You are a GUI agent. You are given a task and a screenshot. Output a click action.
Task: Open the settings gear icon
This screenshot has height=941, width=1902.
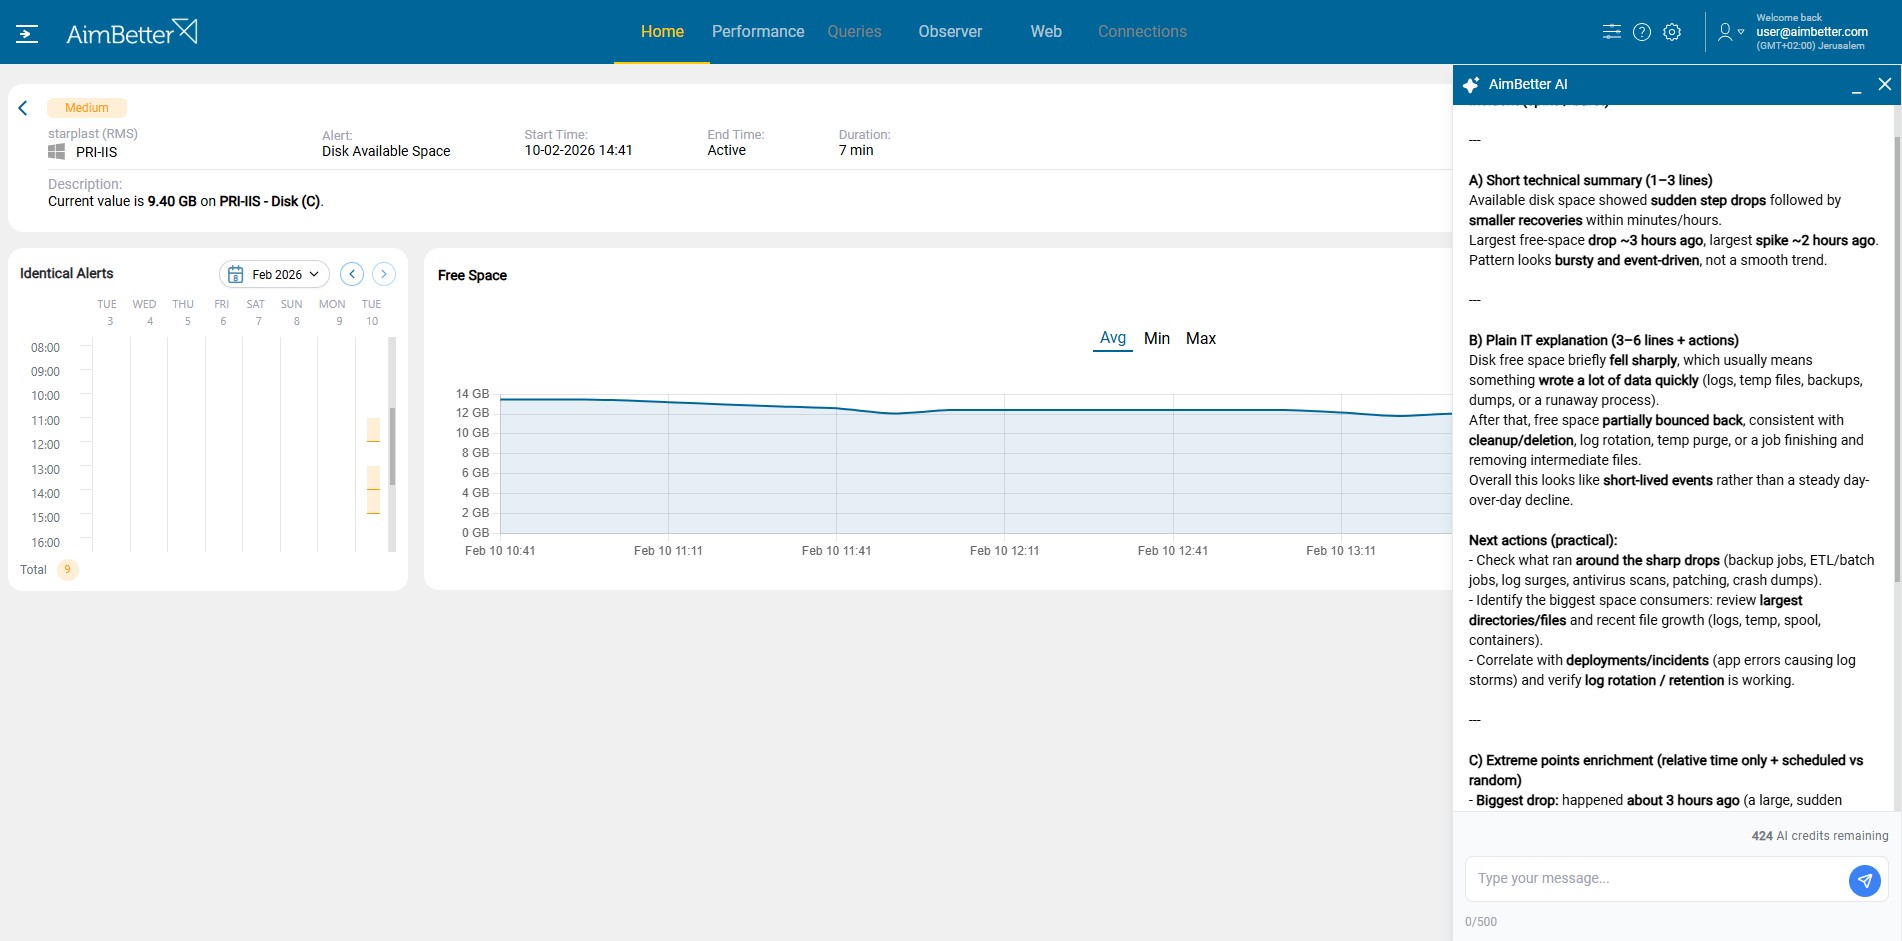(x=1671, y=32)
